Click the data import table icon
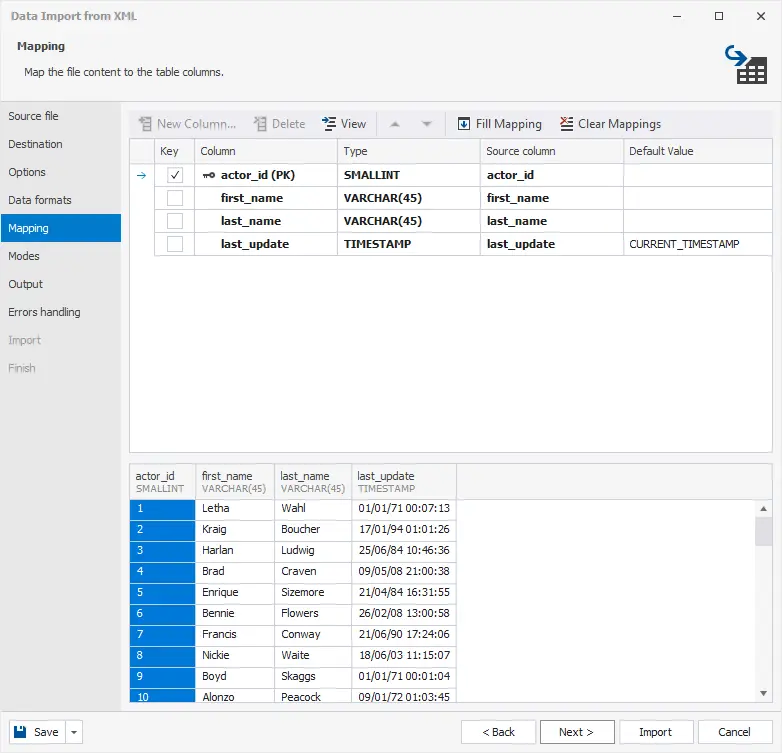 click(x=745, y=64)
